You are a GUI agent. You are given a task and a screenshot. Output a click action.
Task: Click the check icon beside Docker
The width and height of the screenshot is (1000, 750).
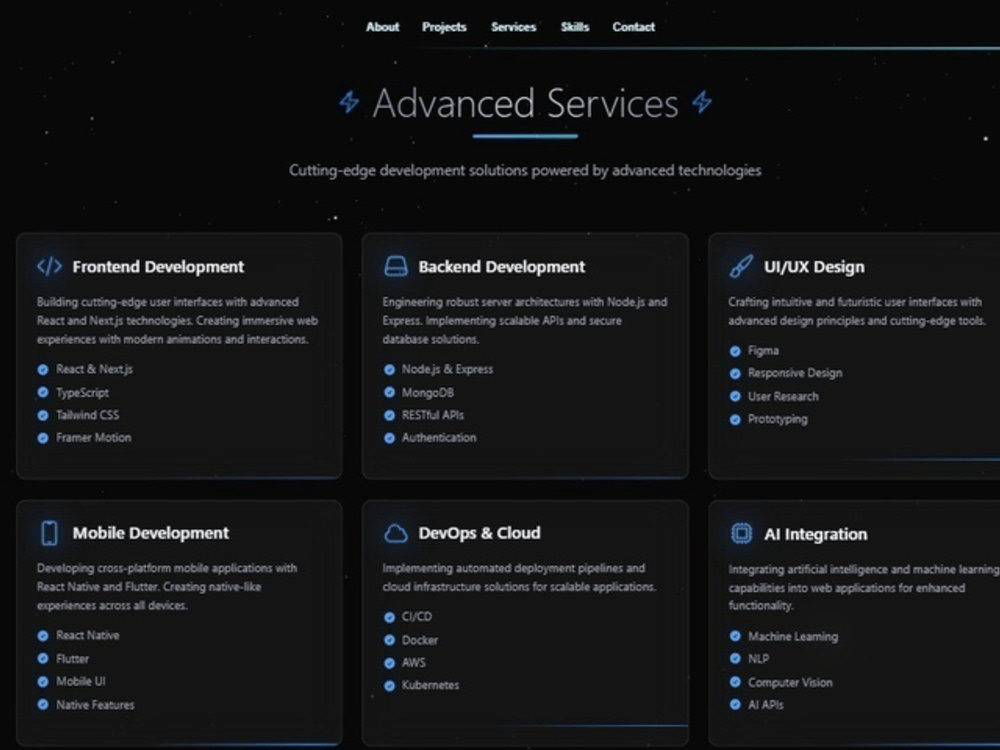pyautogui.click(x=389, y=640)
